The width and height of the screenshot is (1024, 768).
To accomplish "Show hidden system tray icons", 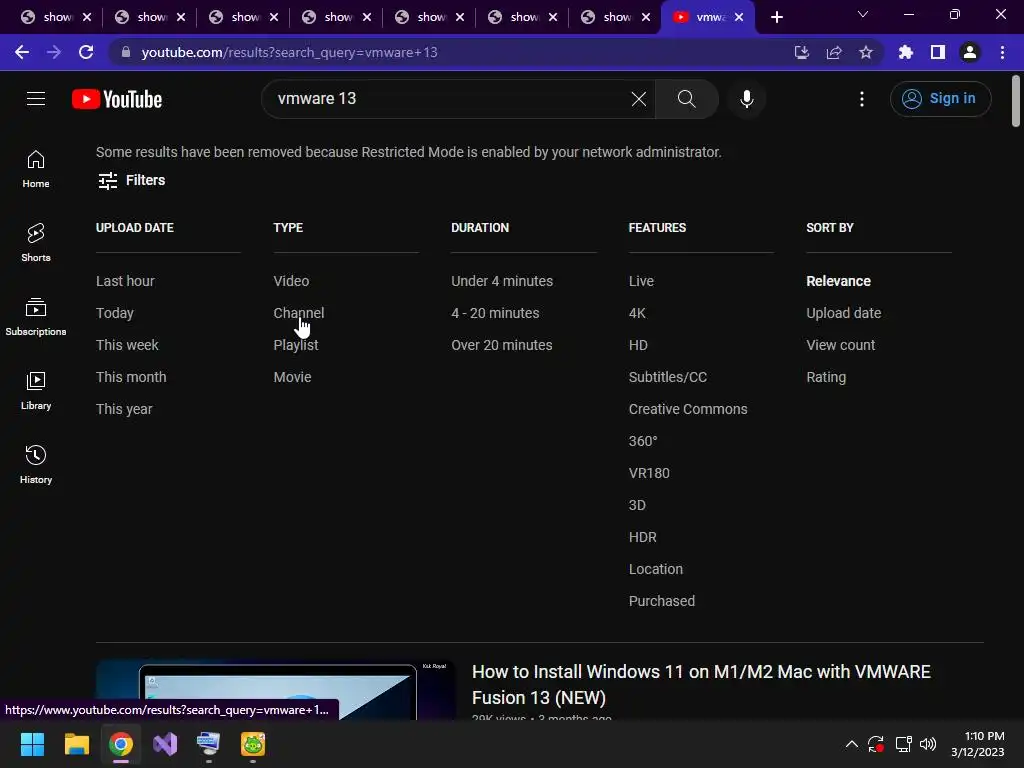I will (x=852, y=744).
